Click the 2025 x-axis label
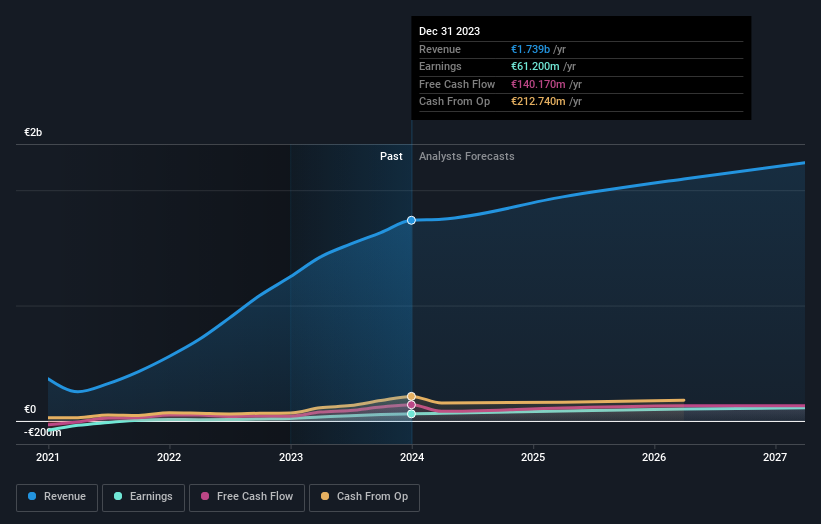821x524 pixels. (533, 458)
